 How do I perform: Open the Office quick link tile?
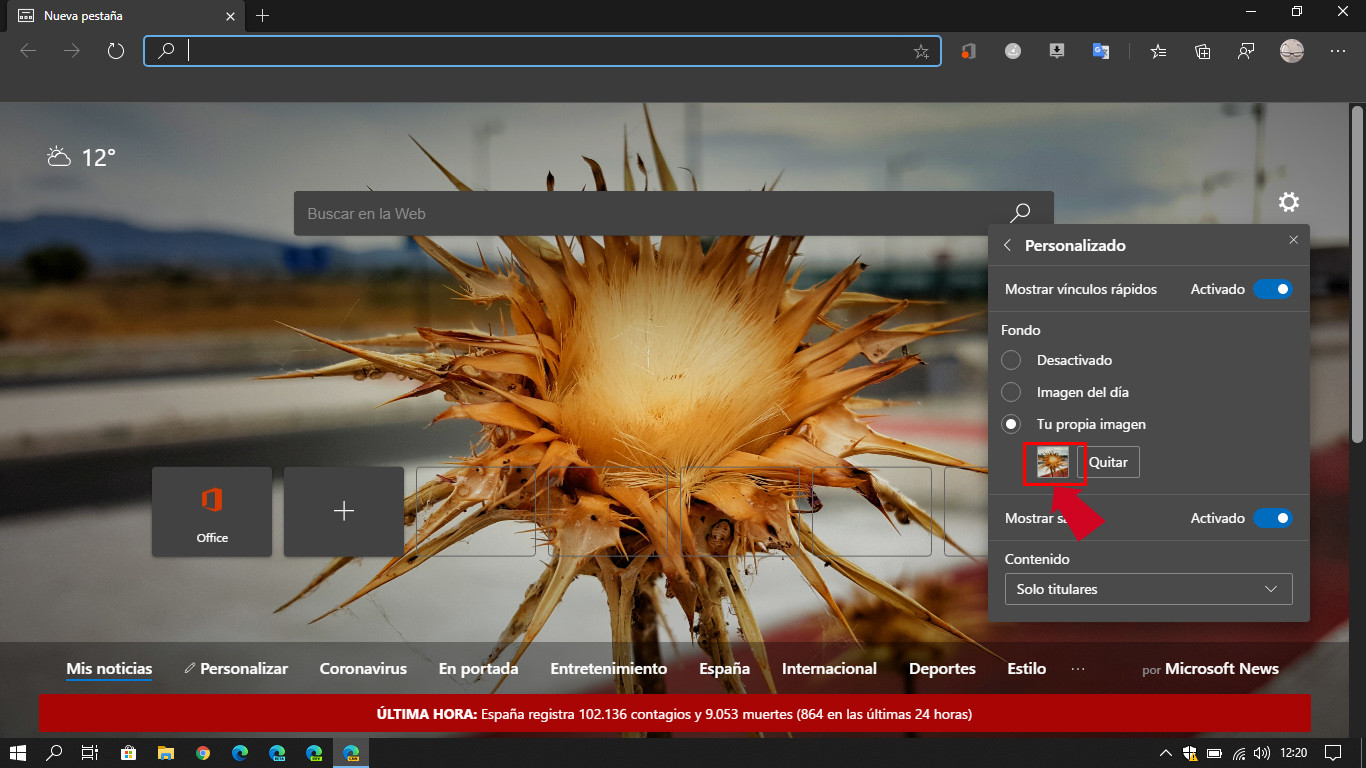[x=211, y=511]
